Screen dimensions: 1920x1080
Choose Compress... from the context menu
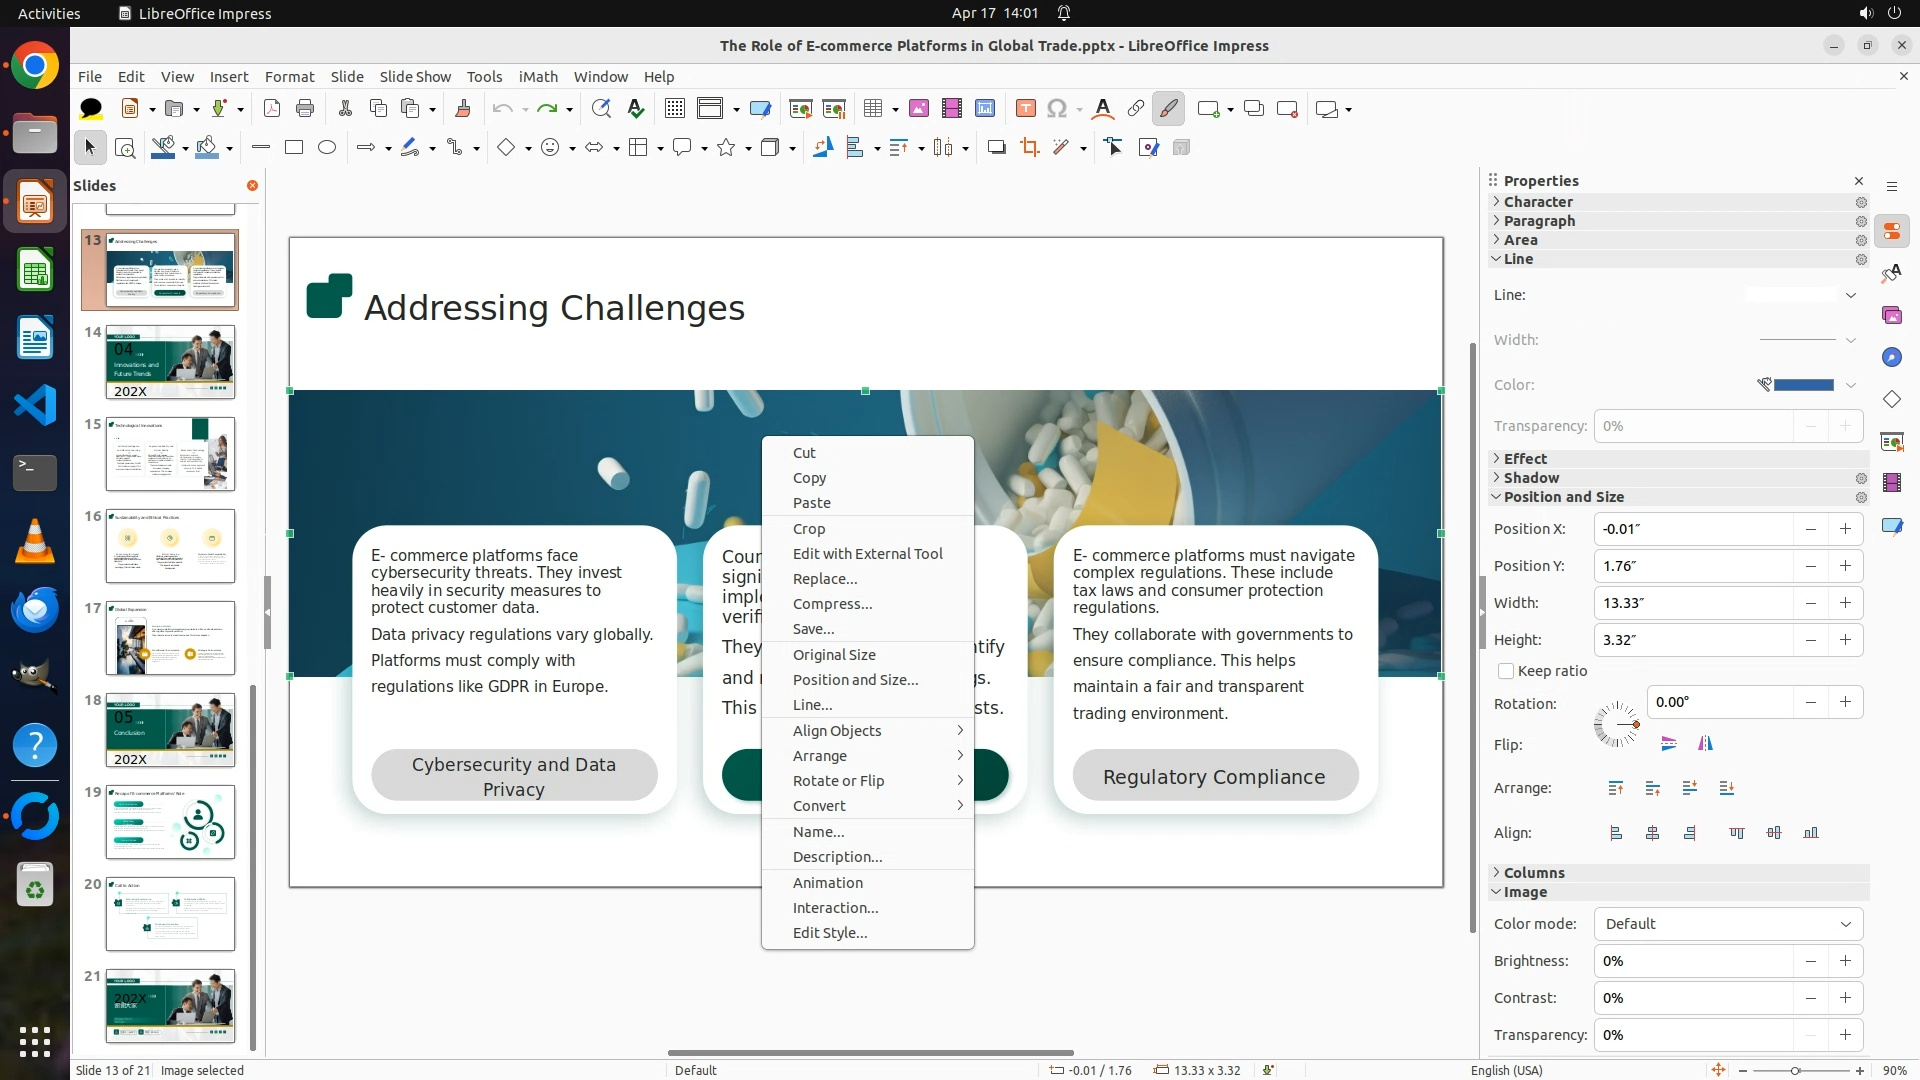(x=832, y=604)
